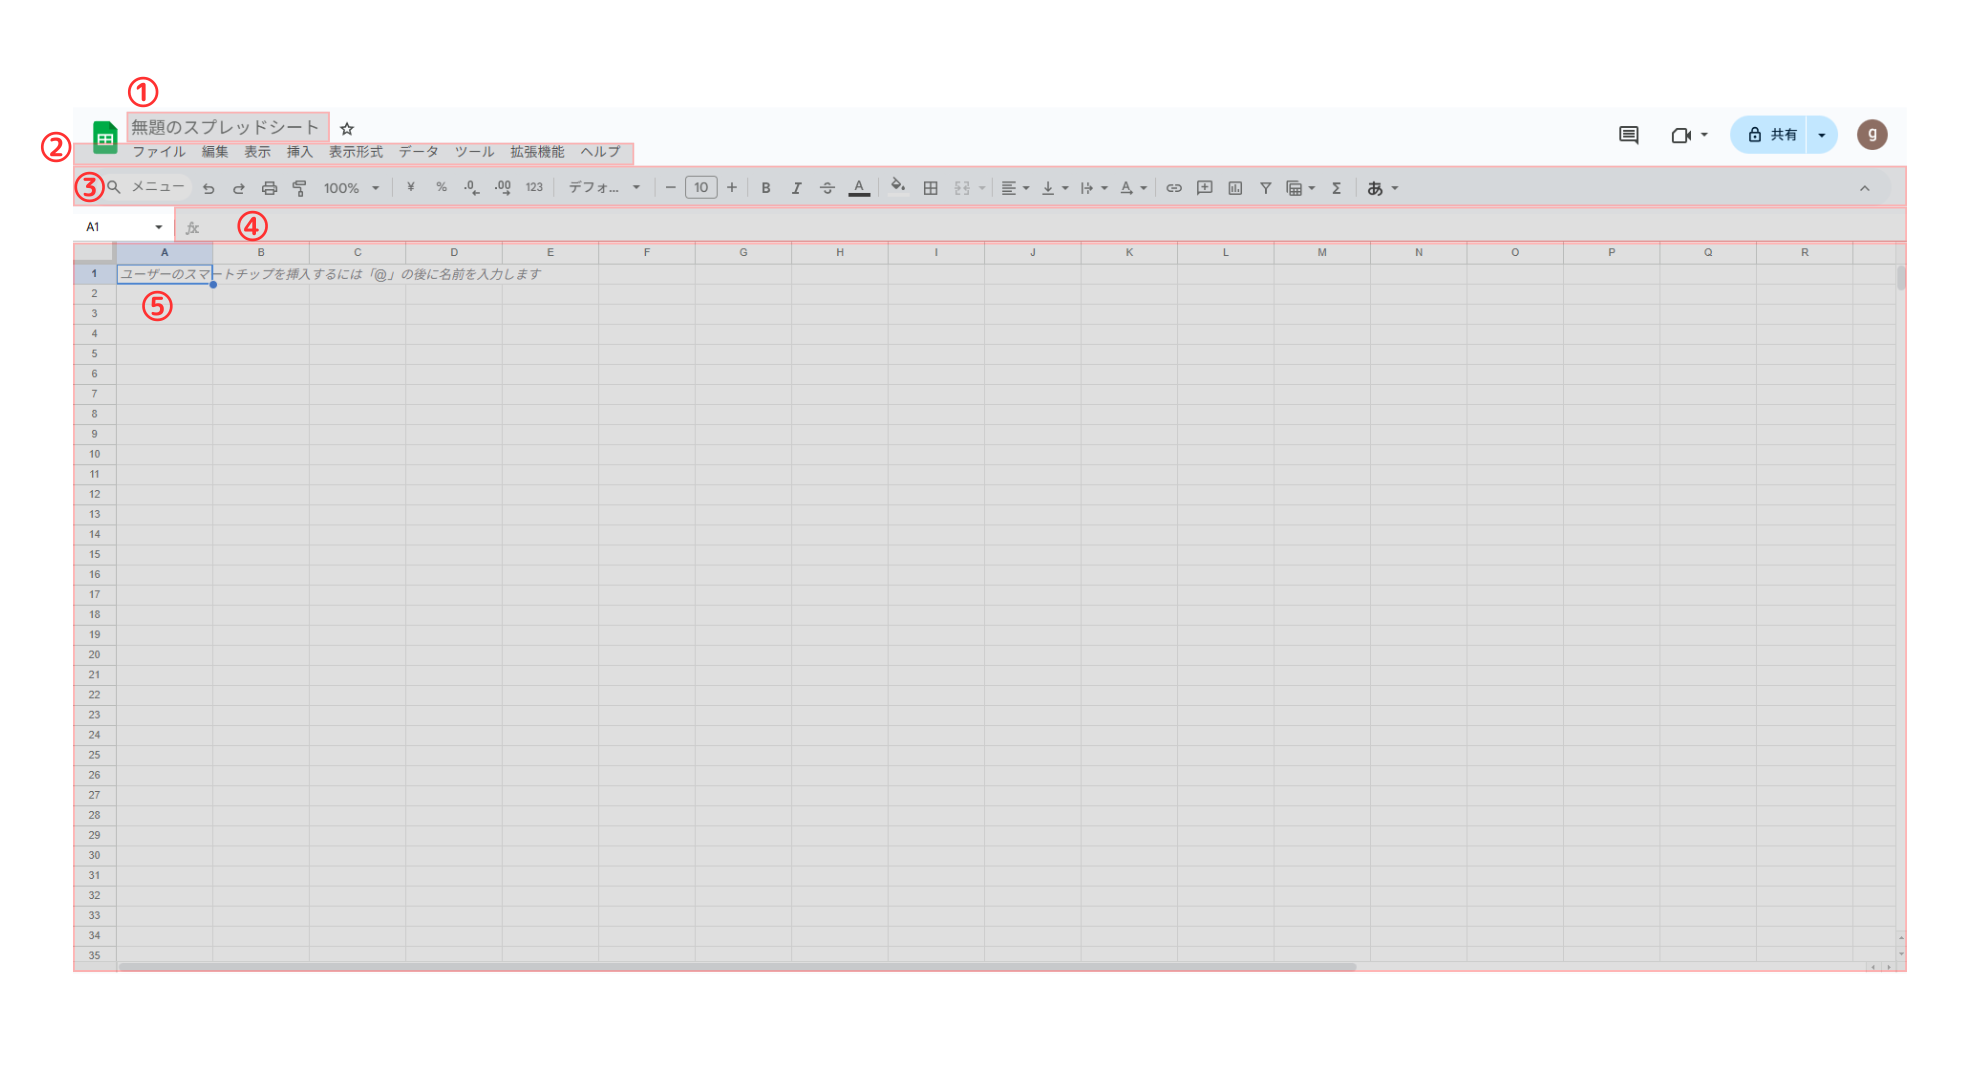This screenshot has height=1080, width=1980.
Task: Click the redo icon
Action: (x=238, y=188)
